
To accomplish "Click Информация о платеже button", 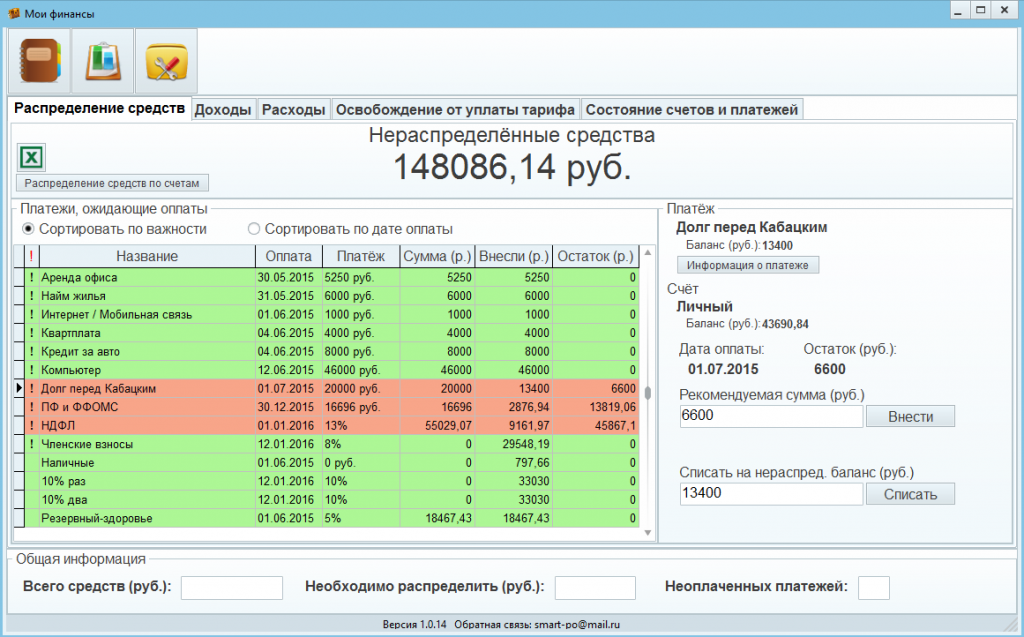I will pos(749,265).
